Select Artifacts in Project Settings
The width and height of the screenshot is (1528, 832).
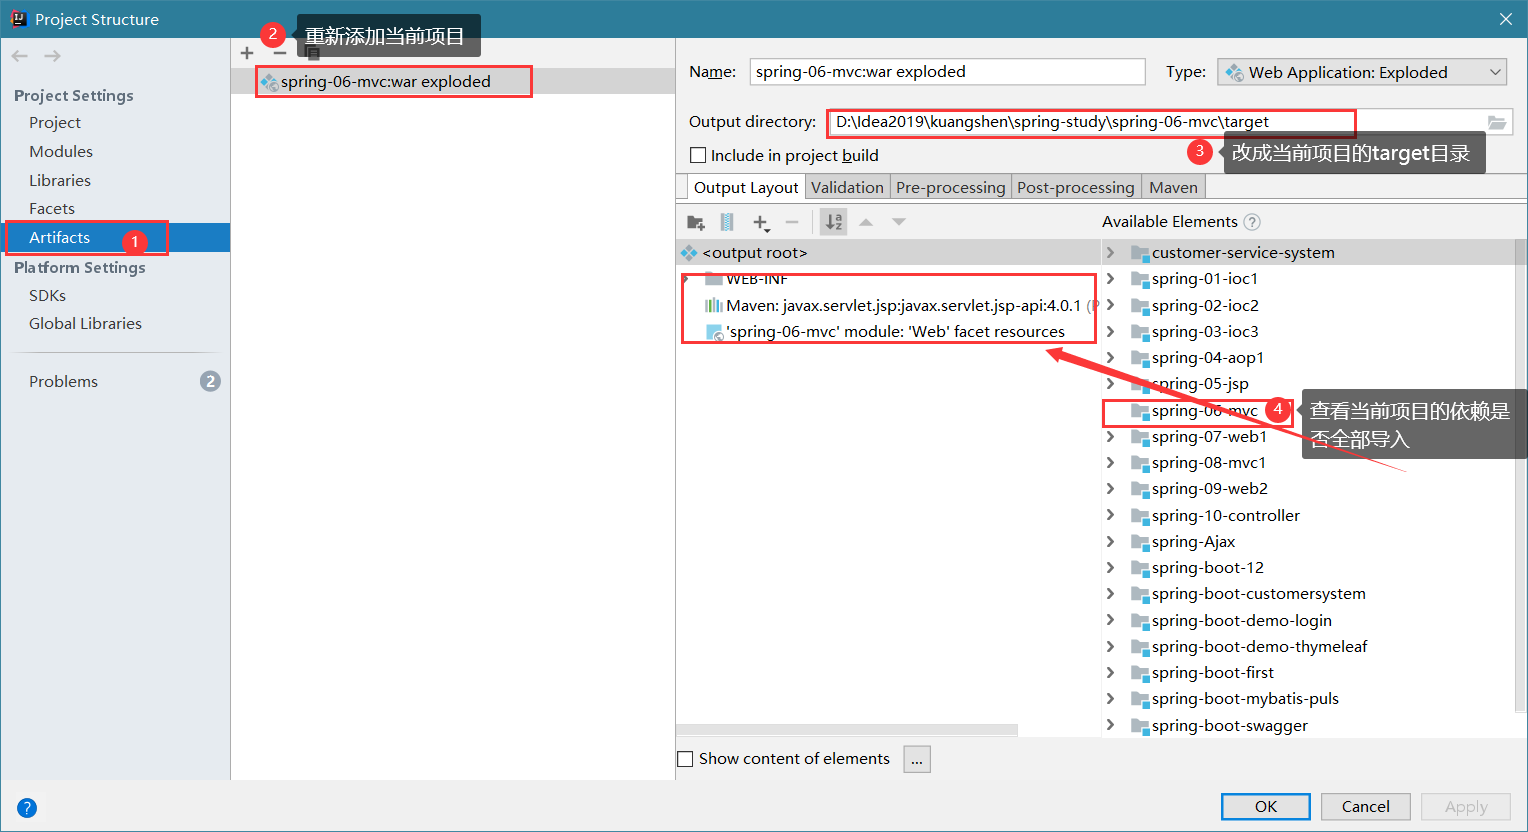coord(59,237)
